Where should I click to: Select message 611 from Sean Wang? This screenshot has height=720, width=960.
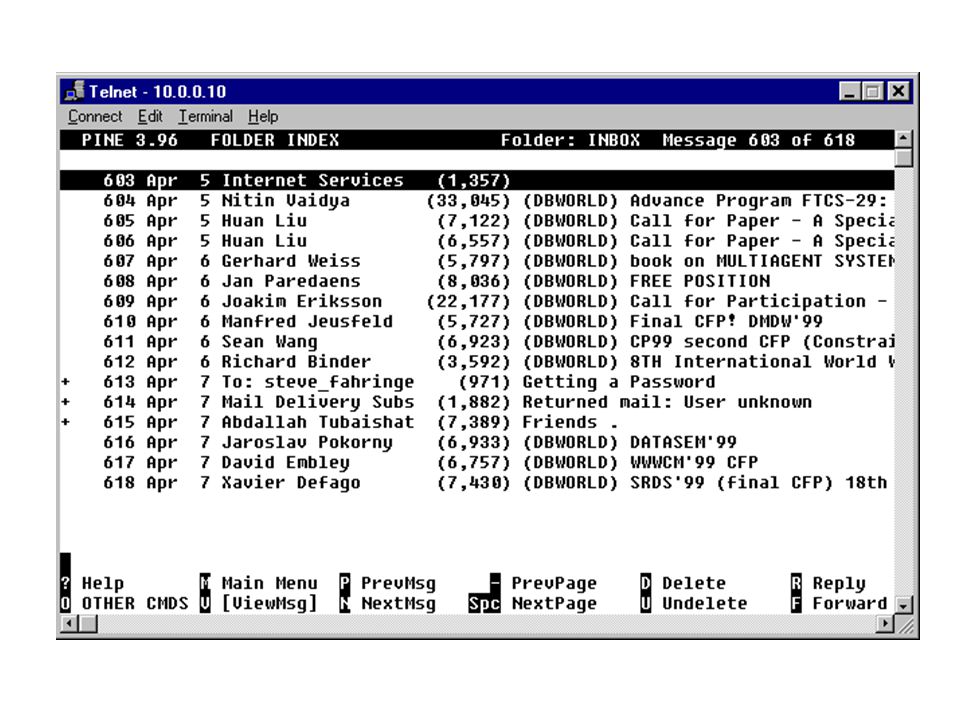click(477, 342)
